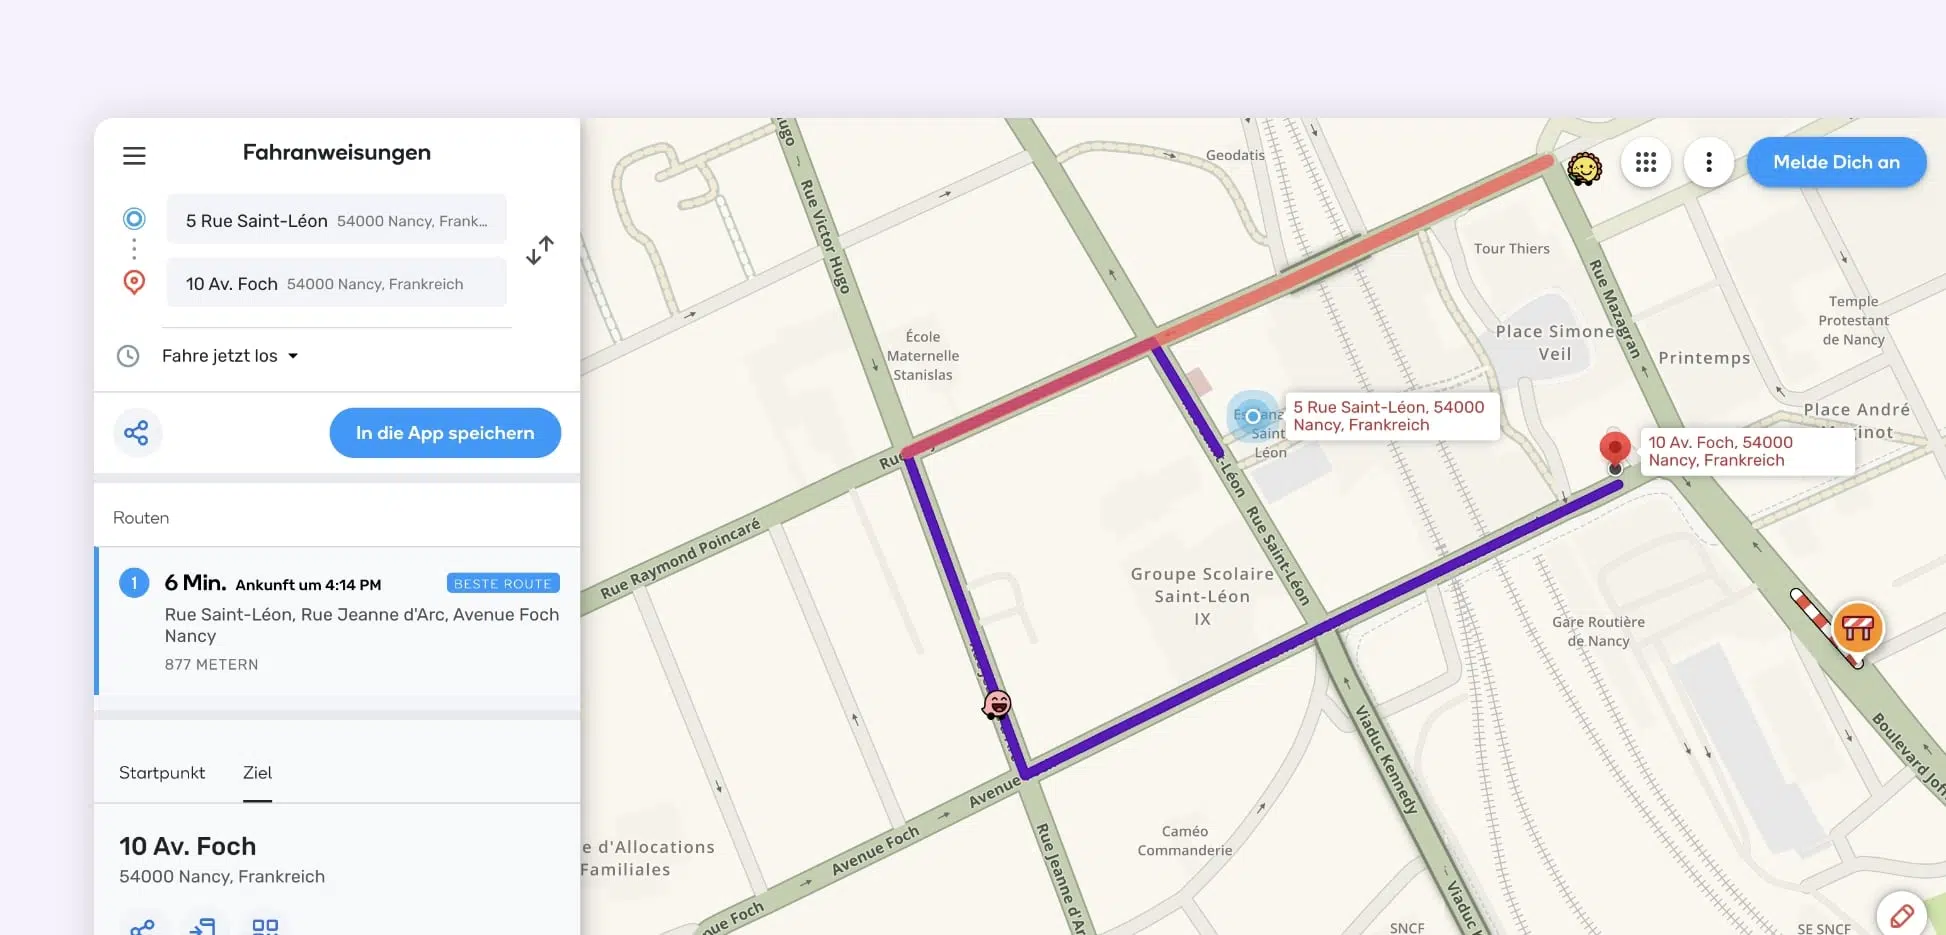Viewport: 1946px width, 935px height.
Task: Select the 6 Min. Beste Route card
Action: coord(338,620)
